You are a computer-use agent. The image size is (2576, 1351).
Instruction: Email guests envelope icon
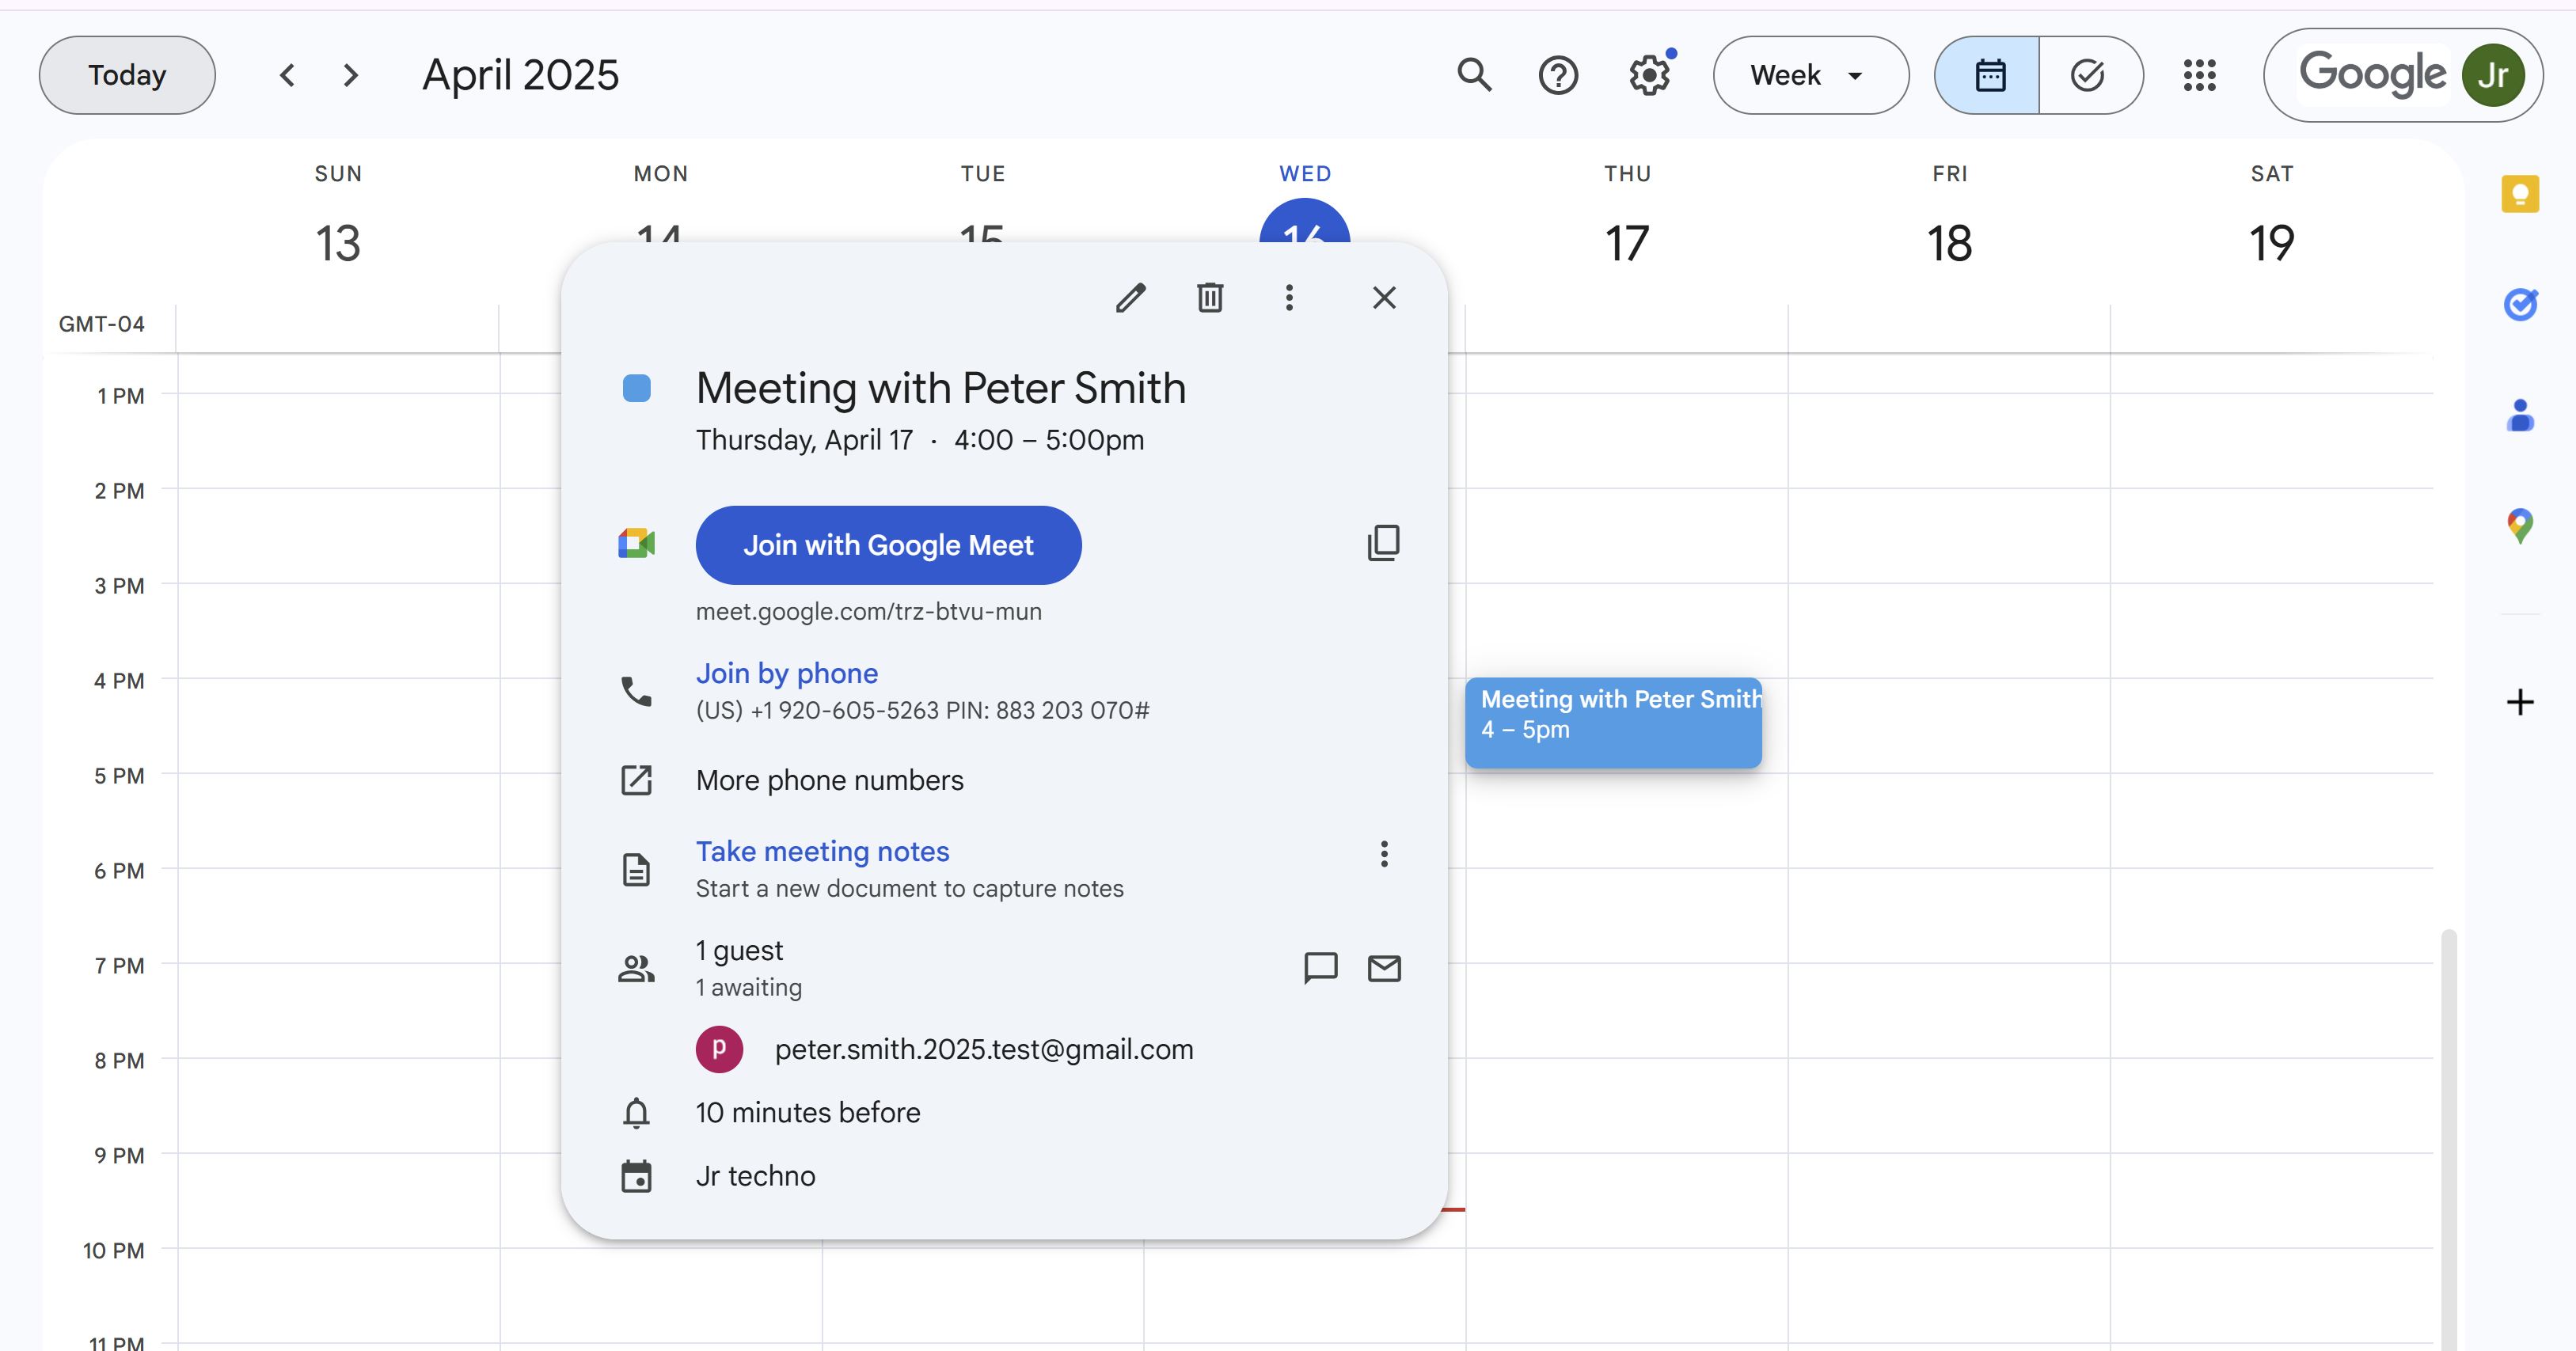1384,968
